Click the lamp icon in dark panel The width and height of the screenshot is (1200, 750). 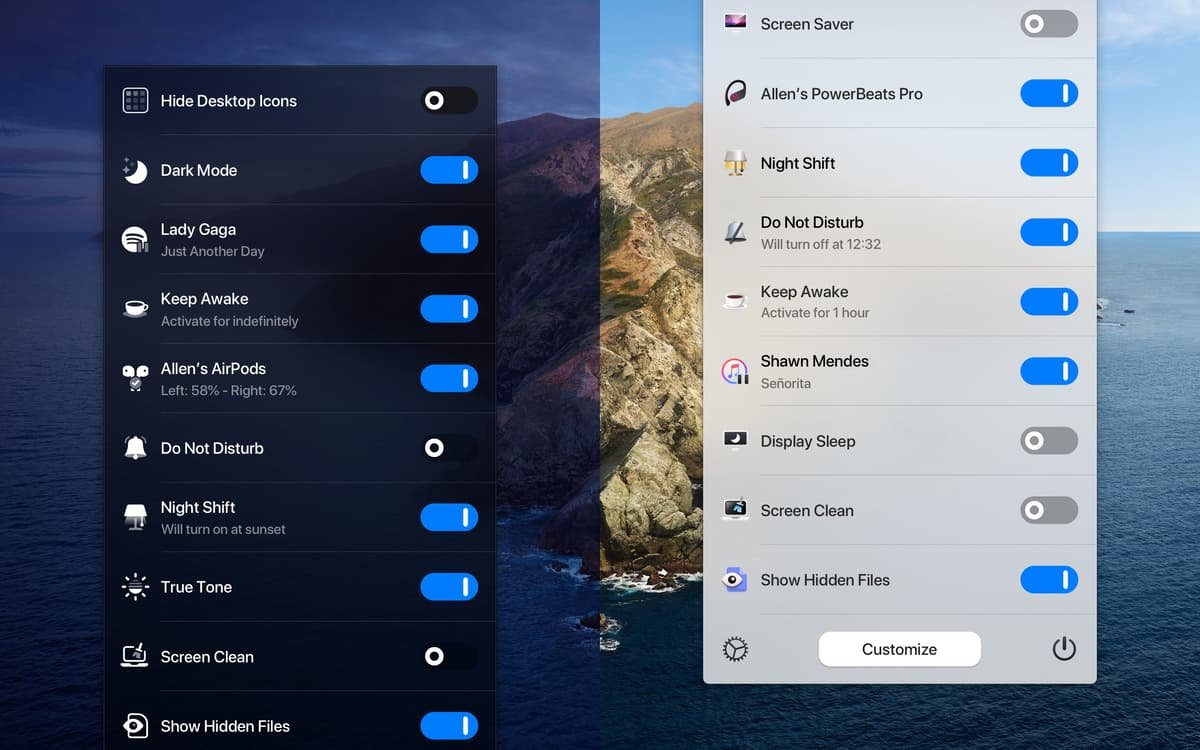click(135, 517)
